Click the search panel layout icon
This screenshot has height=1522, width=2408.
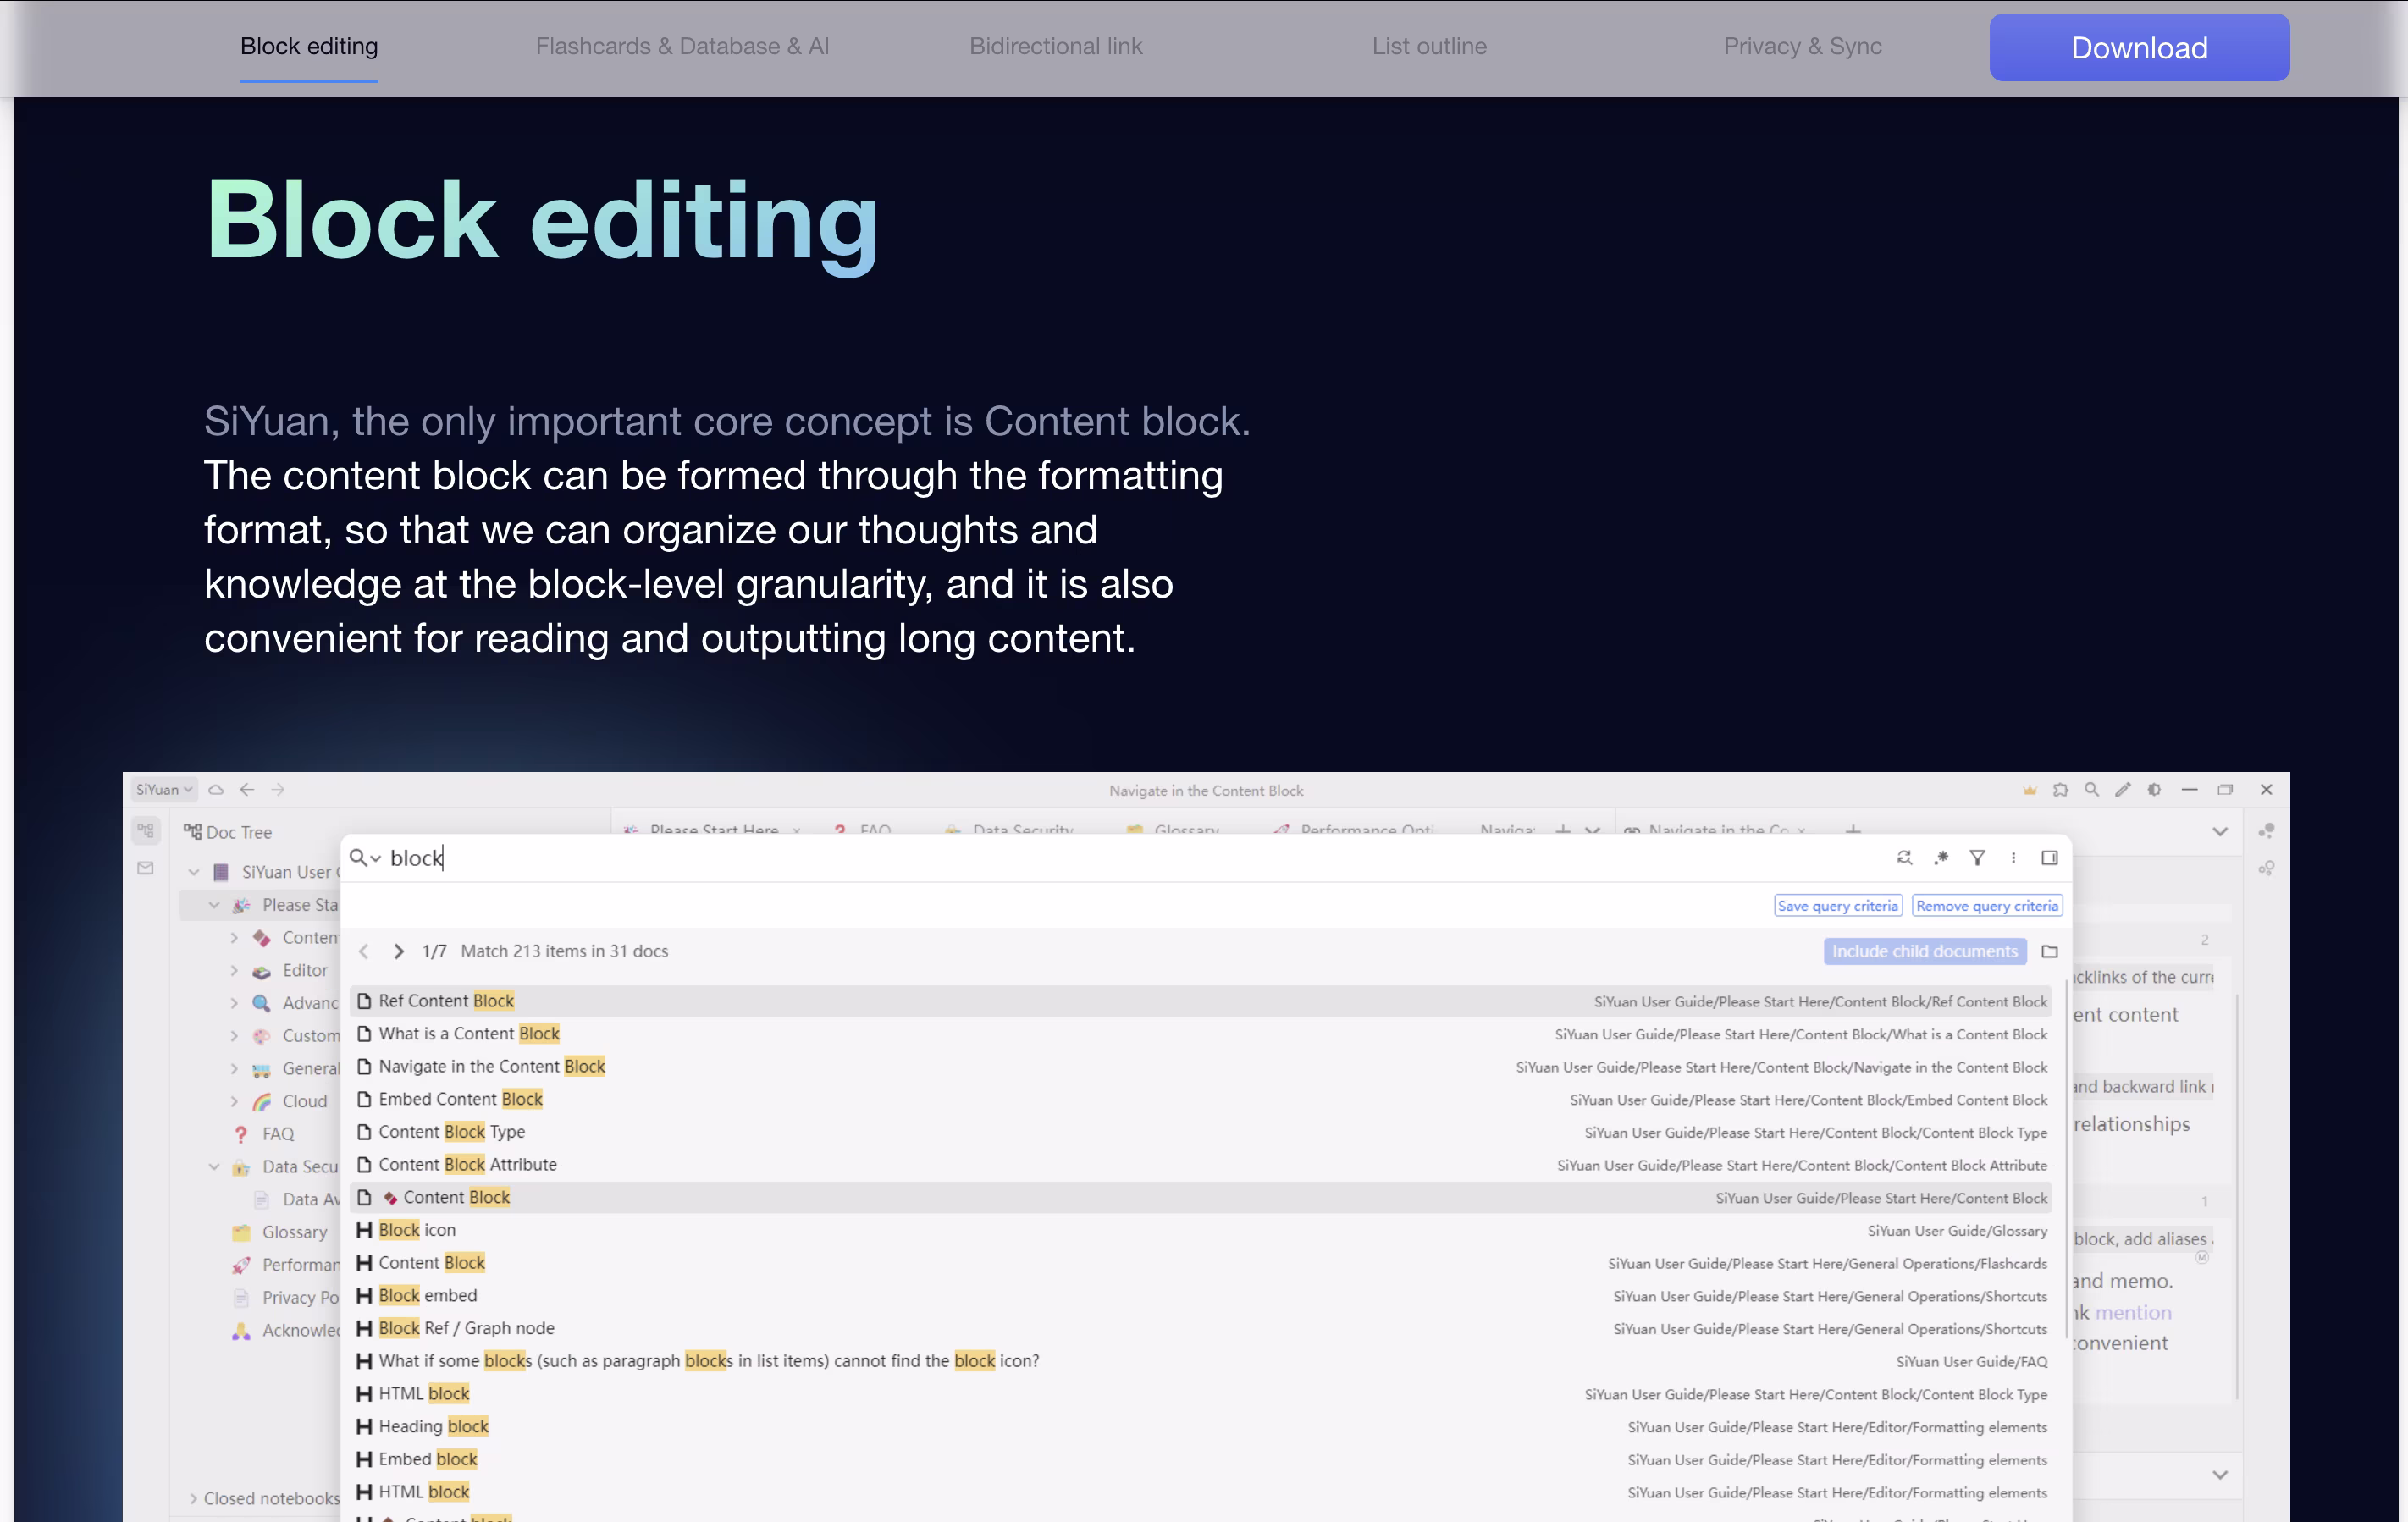[2049, 857]
